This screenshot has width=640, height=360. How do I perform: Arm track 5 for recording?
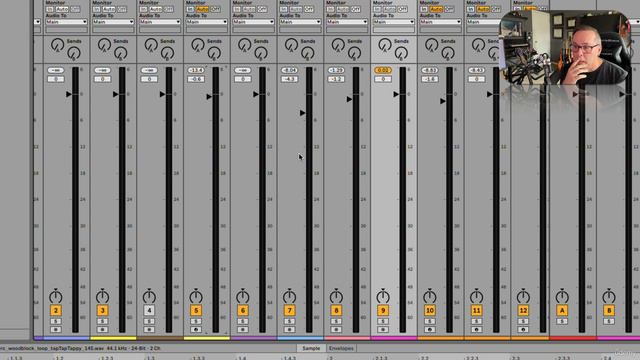pos(196,329)
